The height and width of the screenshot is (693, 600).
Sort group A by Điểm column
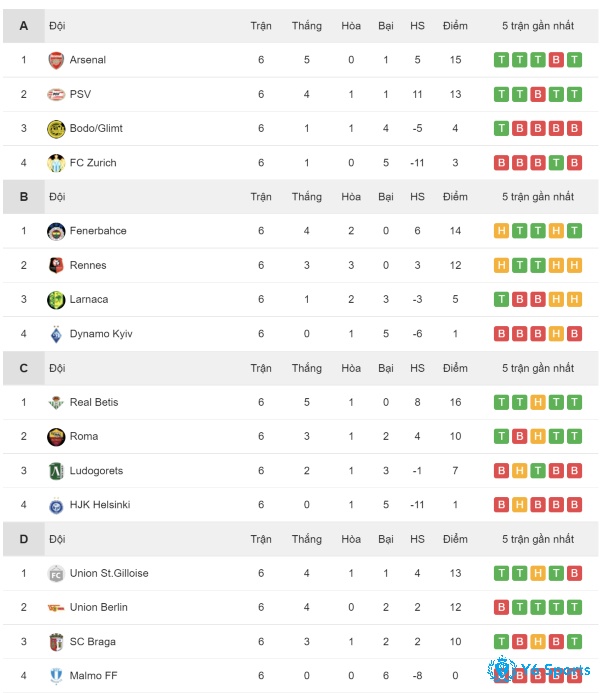pos(455,26)
